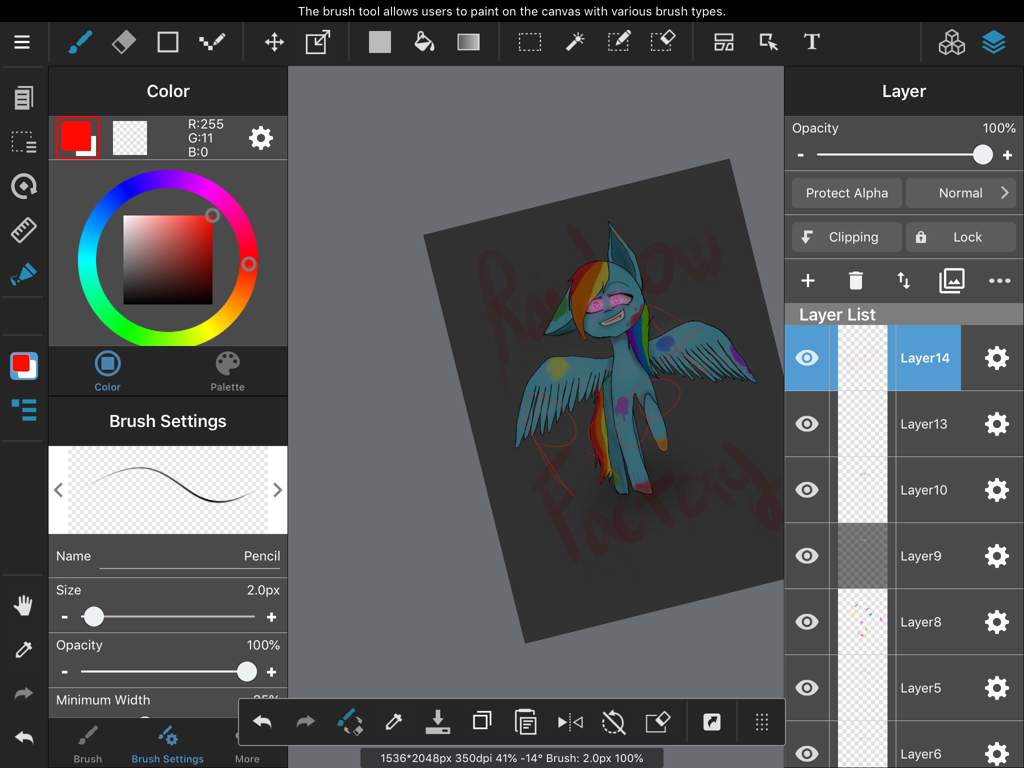1024x768 pixels.
Task: Click the brush Opacity slider handle
Action: coord(246,671)
